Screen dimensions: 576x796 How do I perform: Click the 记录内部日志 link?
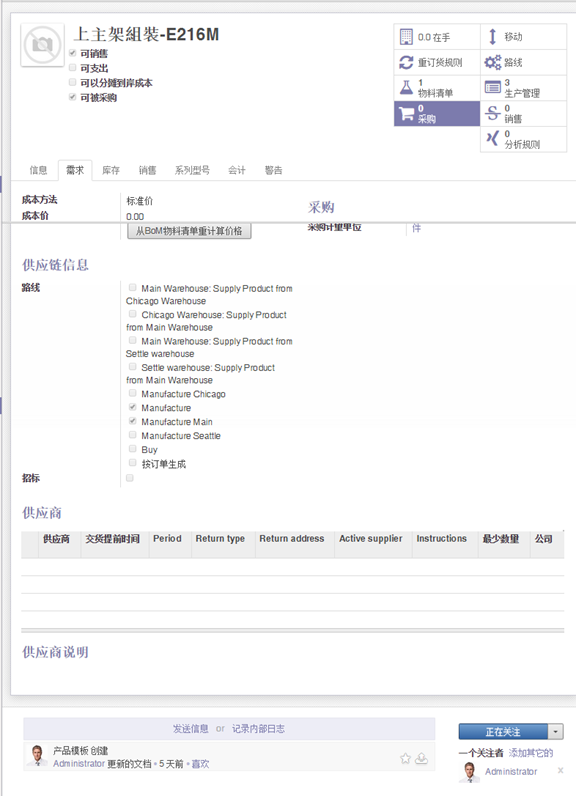pos(258,728)
